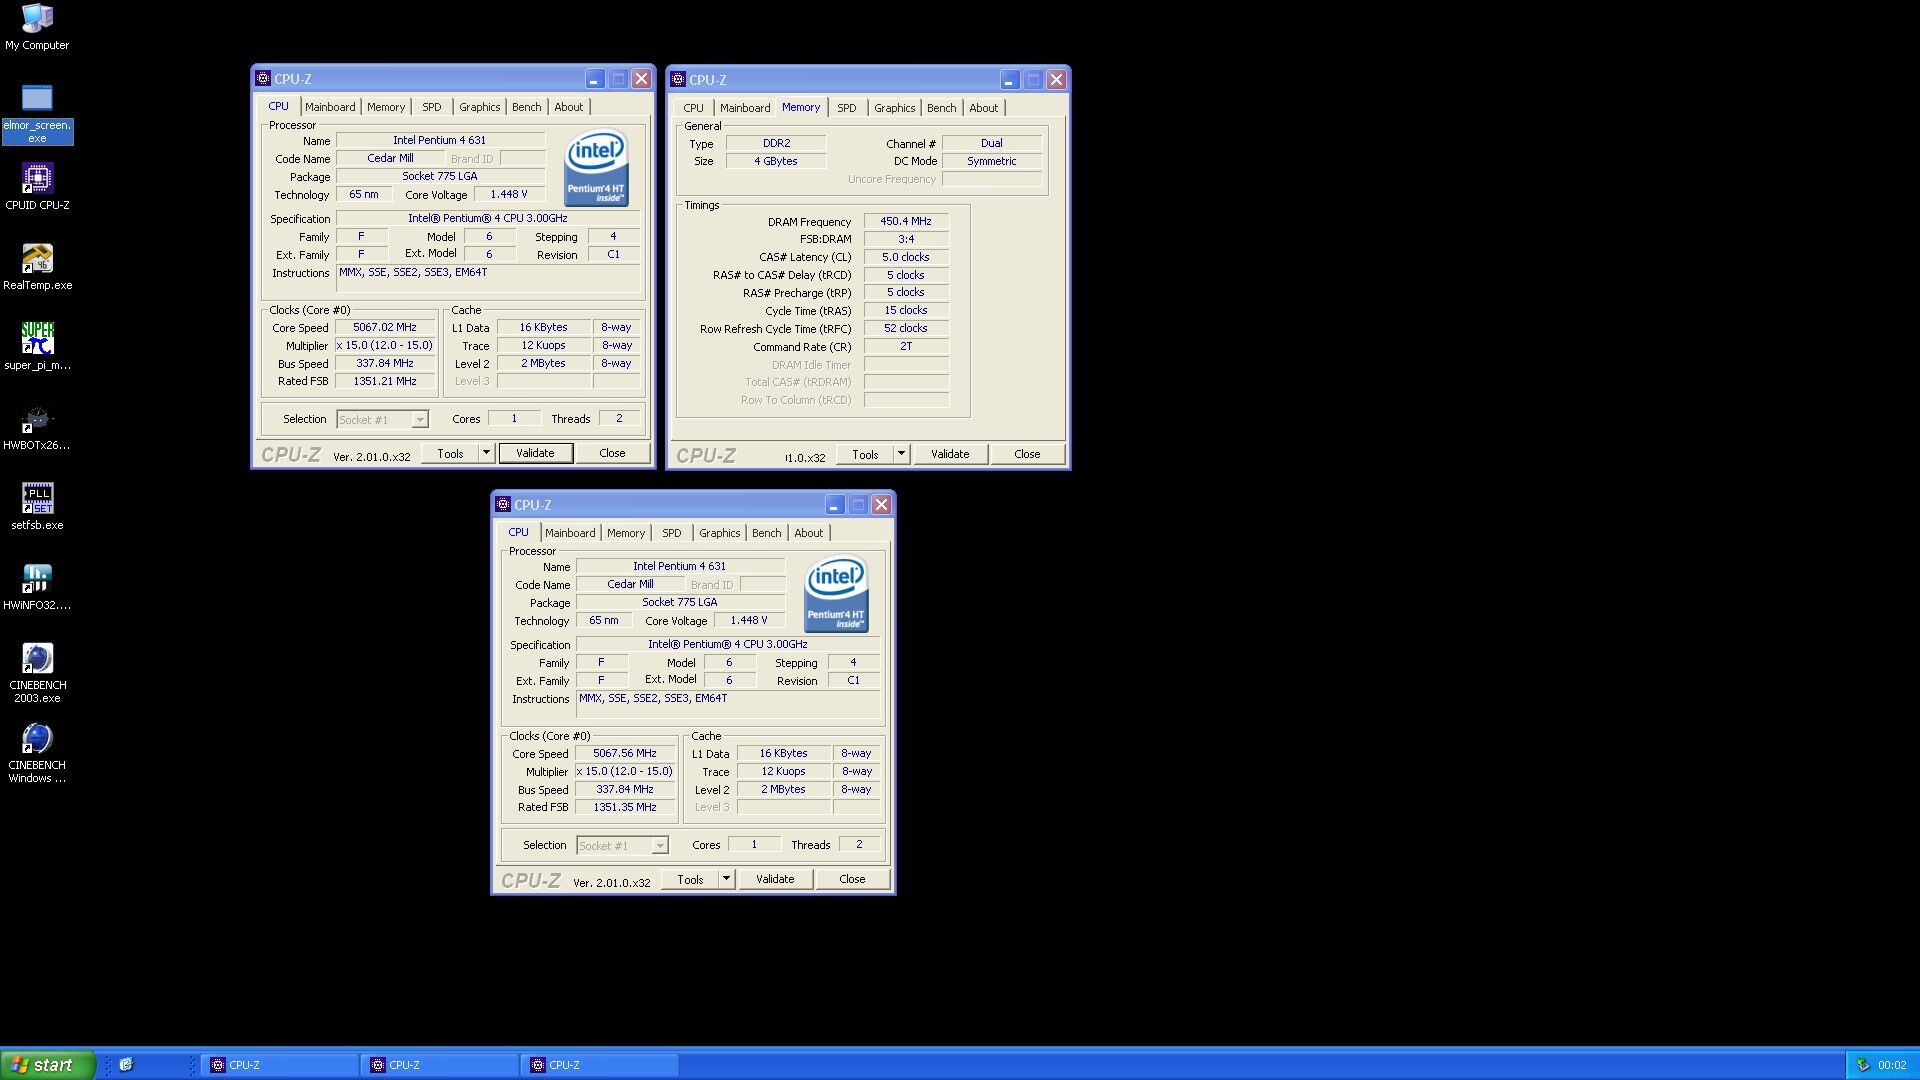Open the Socket #1 selection dropdown in top-left CPU-Z
Image resolution: width=1920 pixels, height=1080 pixels.
(382, 420)
